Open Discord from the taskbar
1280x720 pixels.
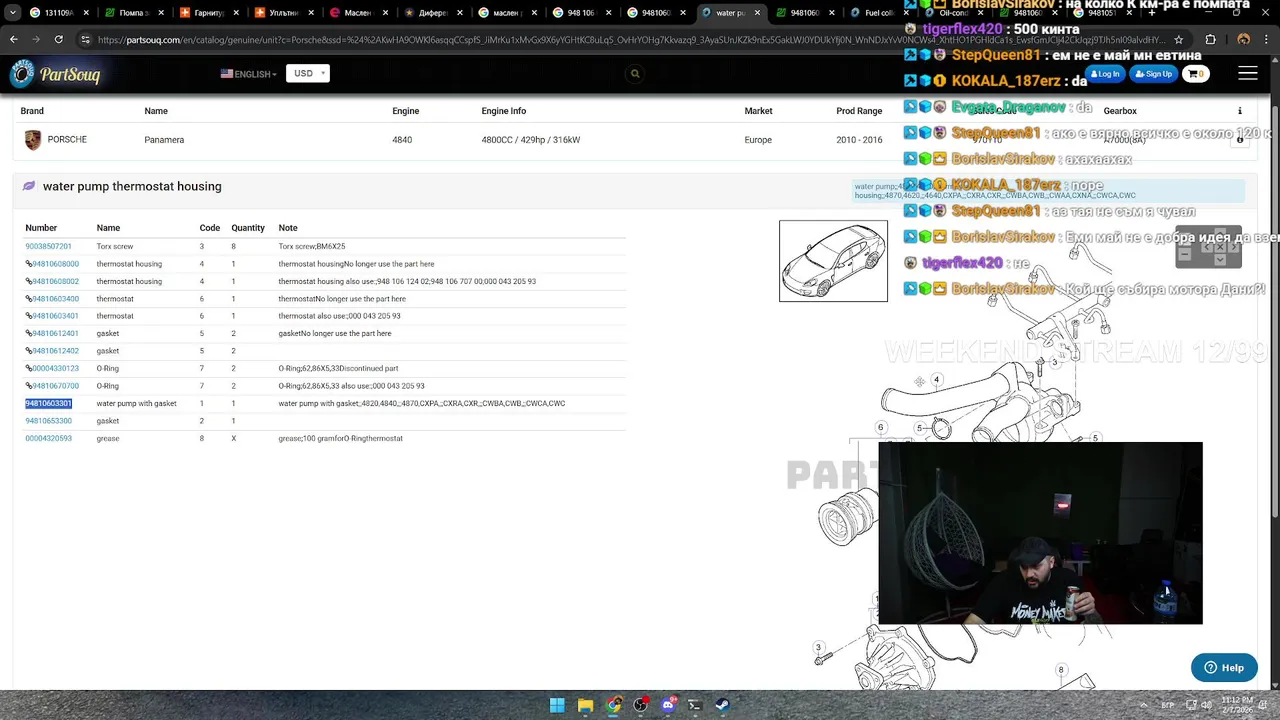[668, 705]
